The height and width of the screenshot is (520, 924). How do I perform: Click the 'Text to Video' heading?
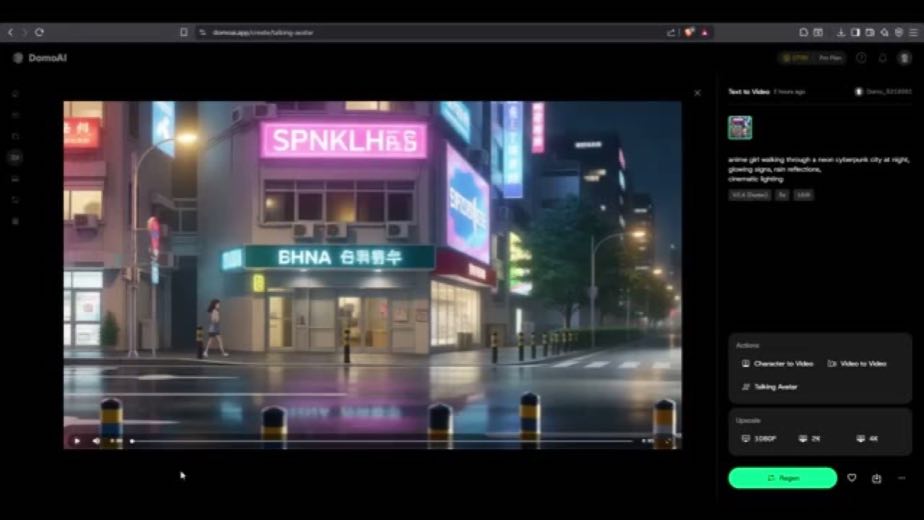point(749,91)
